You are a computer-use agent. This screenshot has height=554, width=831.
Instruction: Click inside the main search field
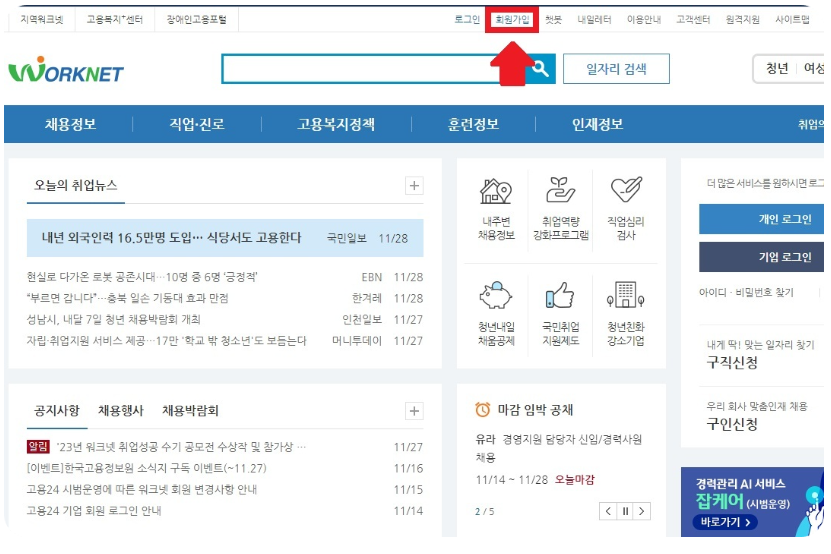[x=374, y=68]
